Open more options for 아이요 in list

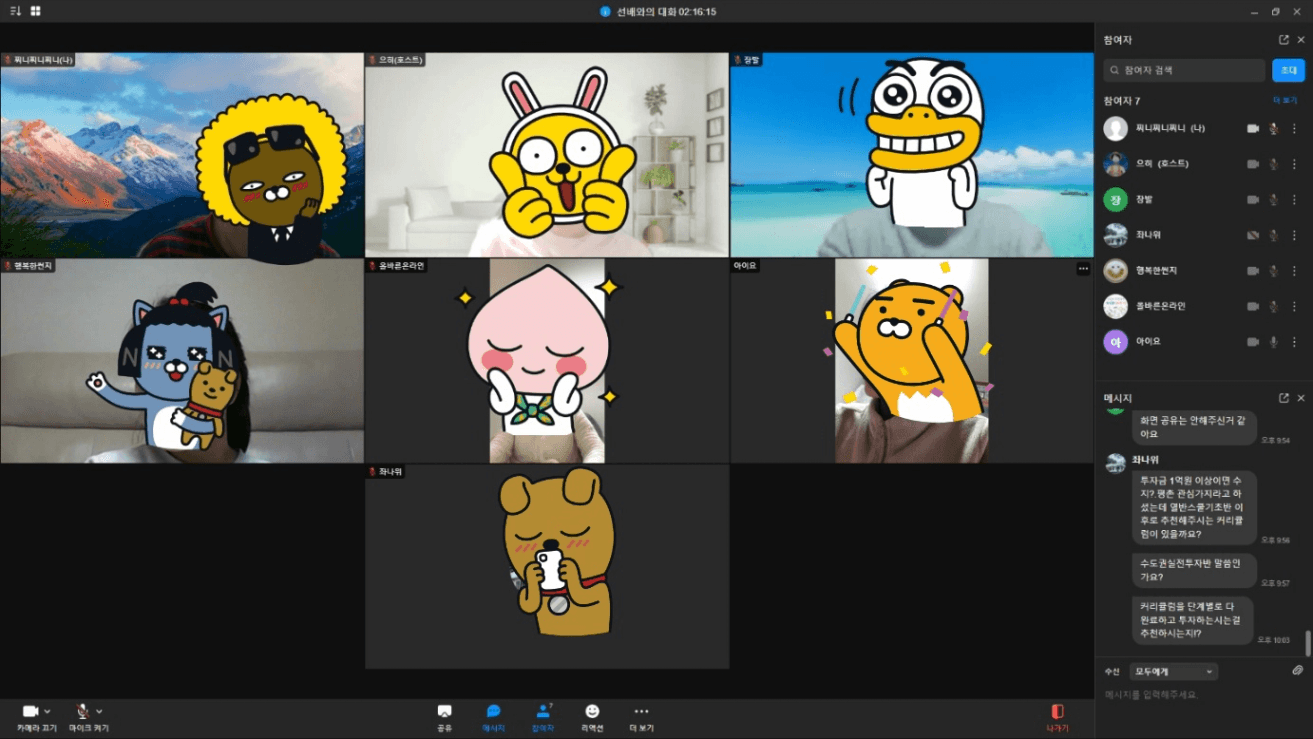click(x=1294, y=342)
